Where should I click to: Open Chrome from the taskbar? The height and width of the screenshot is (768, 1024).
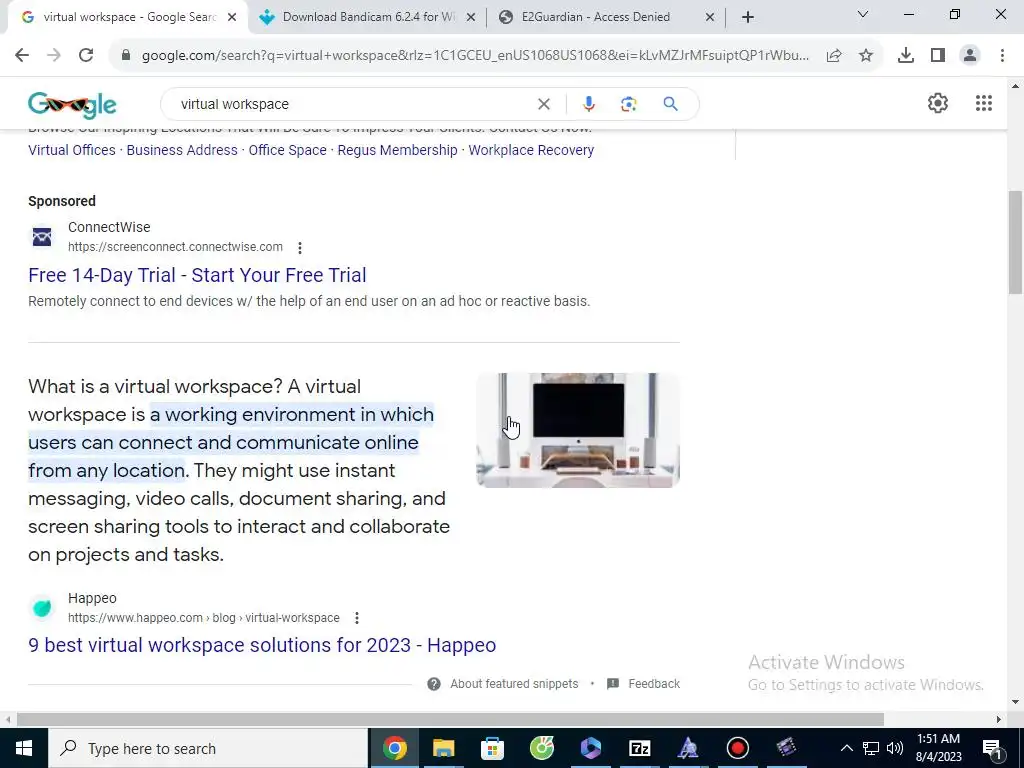[x=394, y=748]
